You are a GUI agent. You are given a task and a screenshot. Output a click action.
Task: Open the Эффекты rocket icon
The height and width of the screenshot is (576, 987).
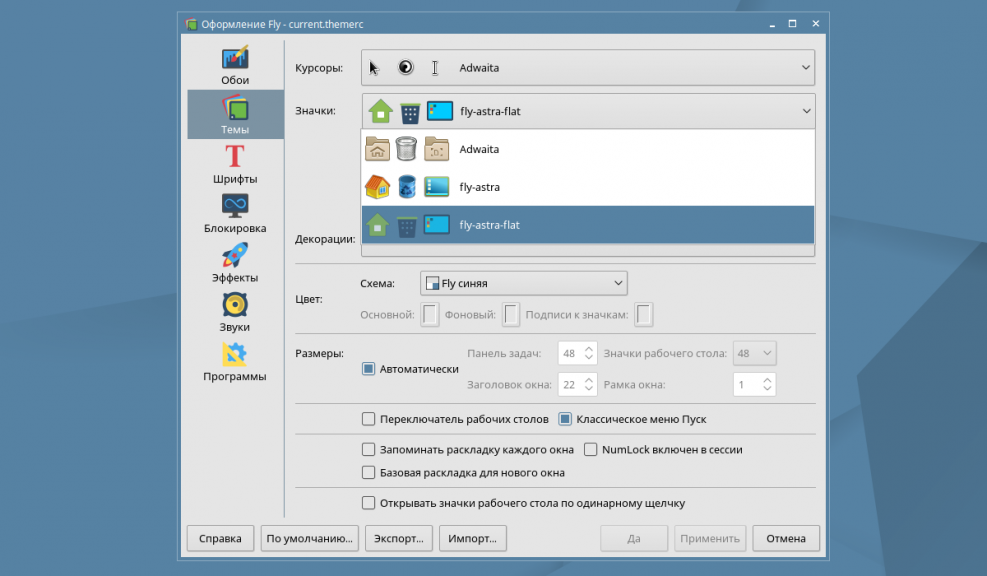(x=235, y=255)
